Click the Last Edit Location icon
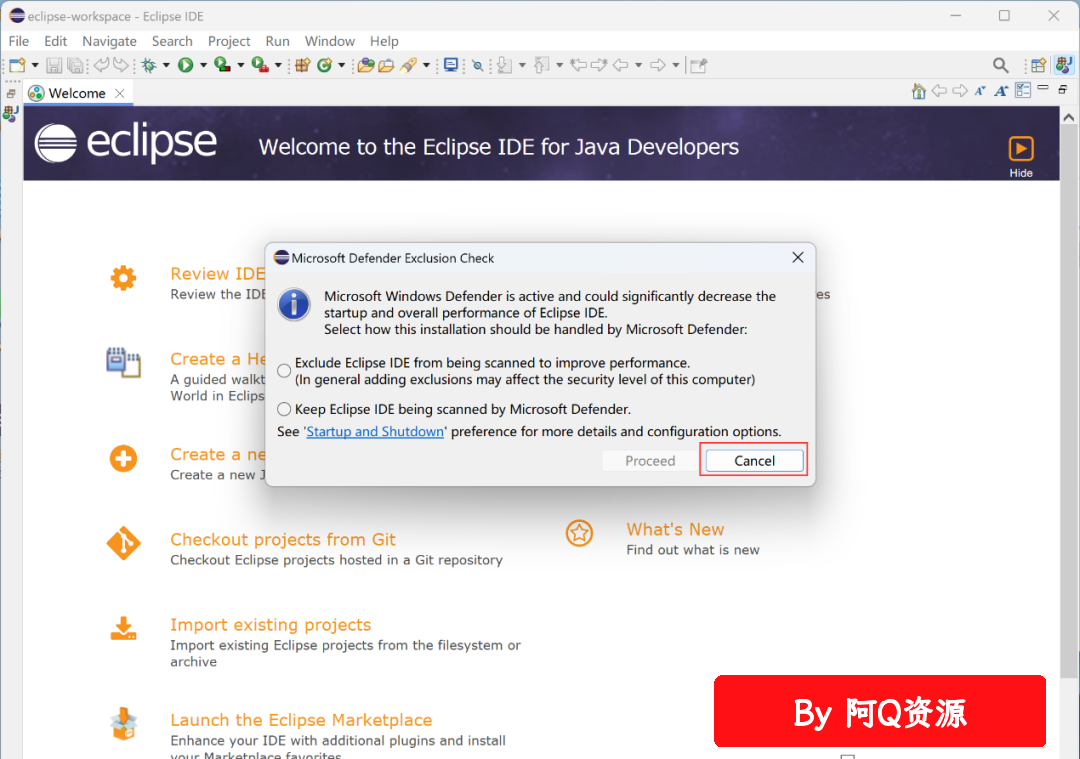Image resolution: width=1080 pixels, height=759 pixels. coord(579,65)
